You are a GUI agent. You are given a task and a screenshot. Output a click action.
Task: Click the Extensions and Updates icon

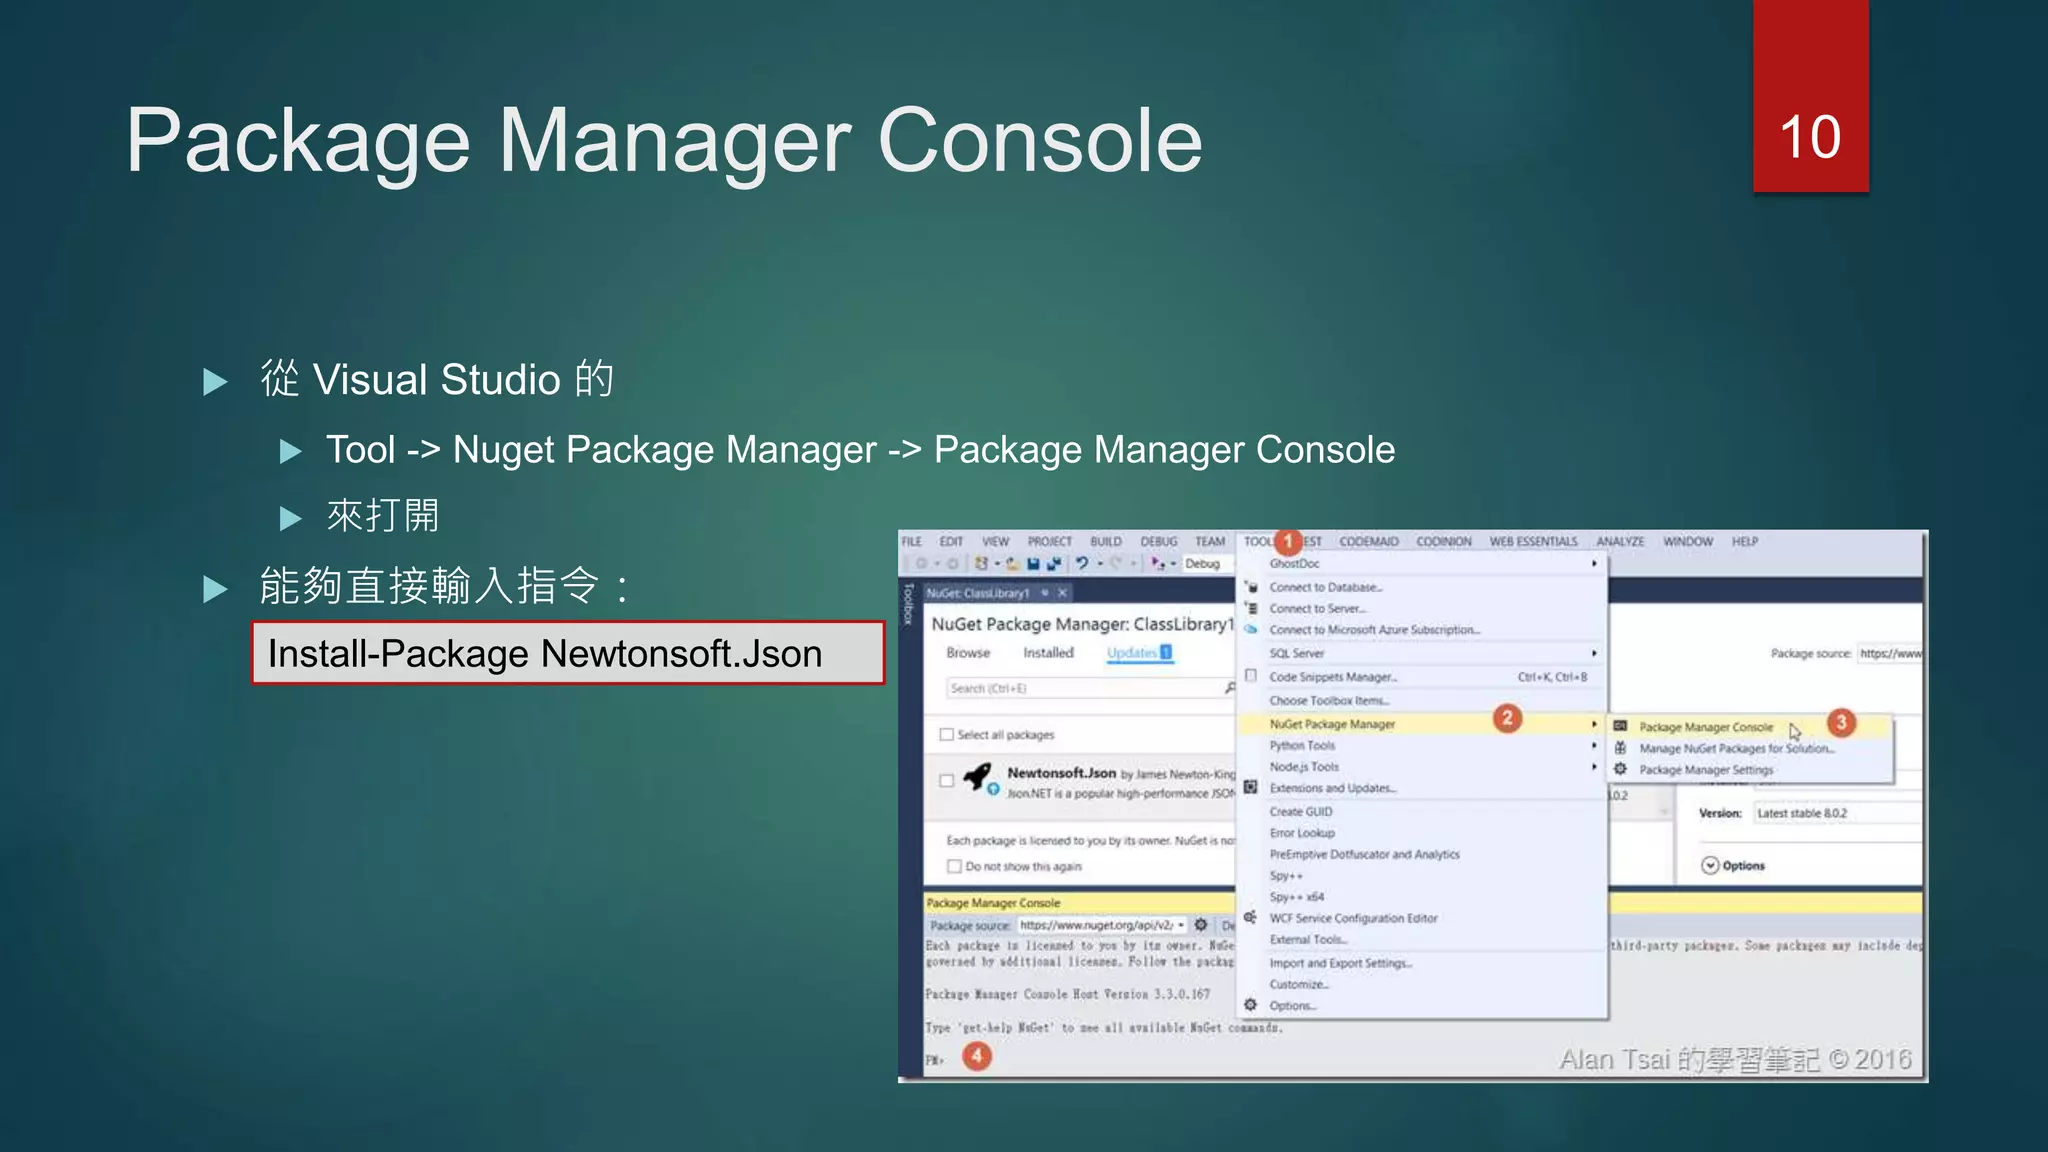pyautogui.click(x=1251, y=788)
